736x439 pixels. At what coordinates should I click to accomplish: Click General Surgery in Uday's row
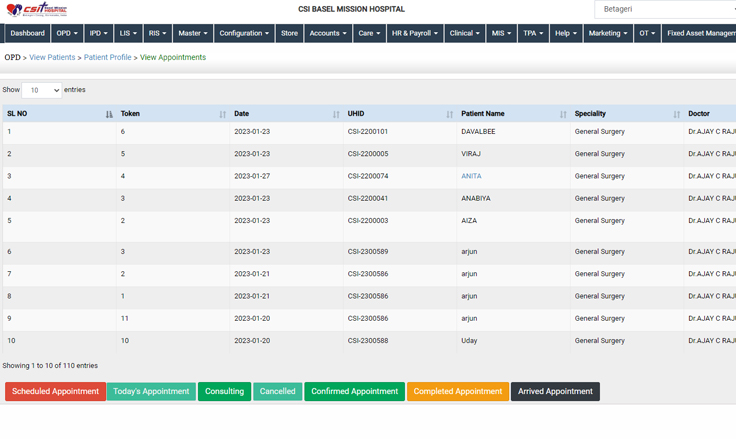(599, 341)
